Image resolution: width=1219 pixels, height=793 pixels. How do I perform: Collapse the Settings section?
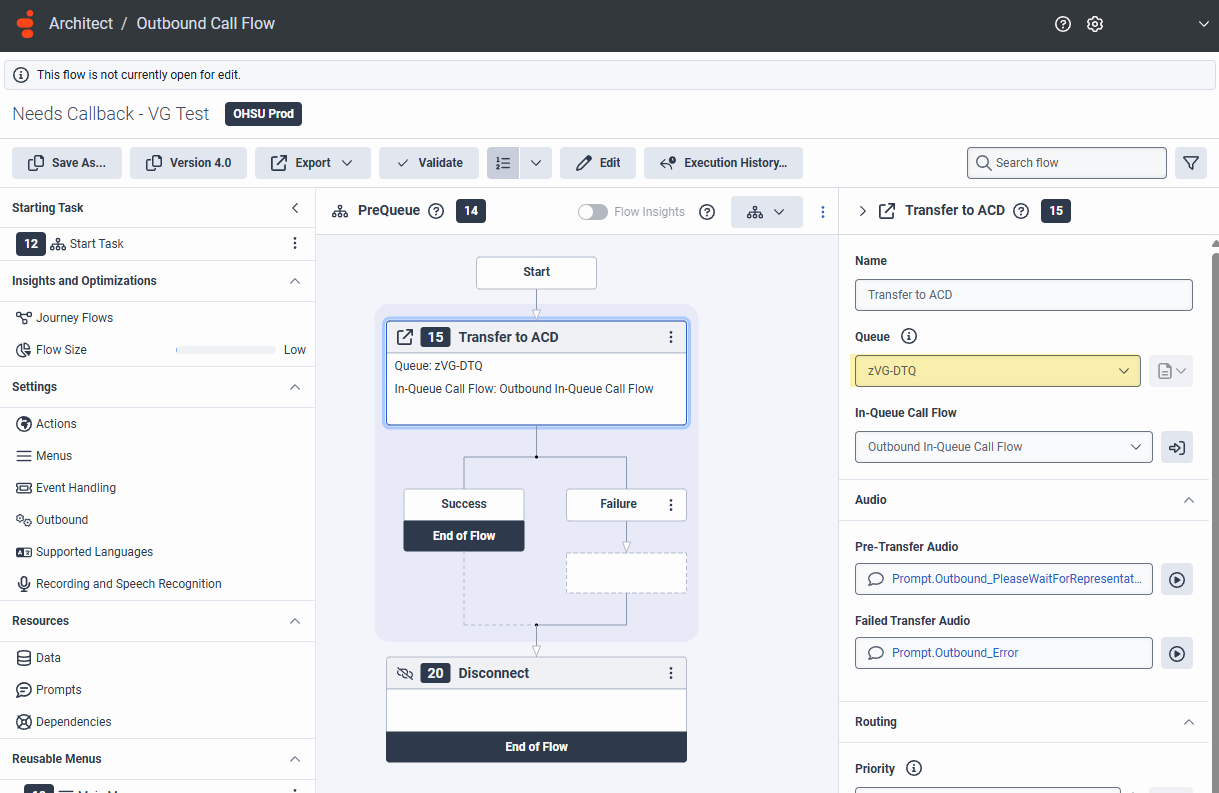295,387
